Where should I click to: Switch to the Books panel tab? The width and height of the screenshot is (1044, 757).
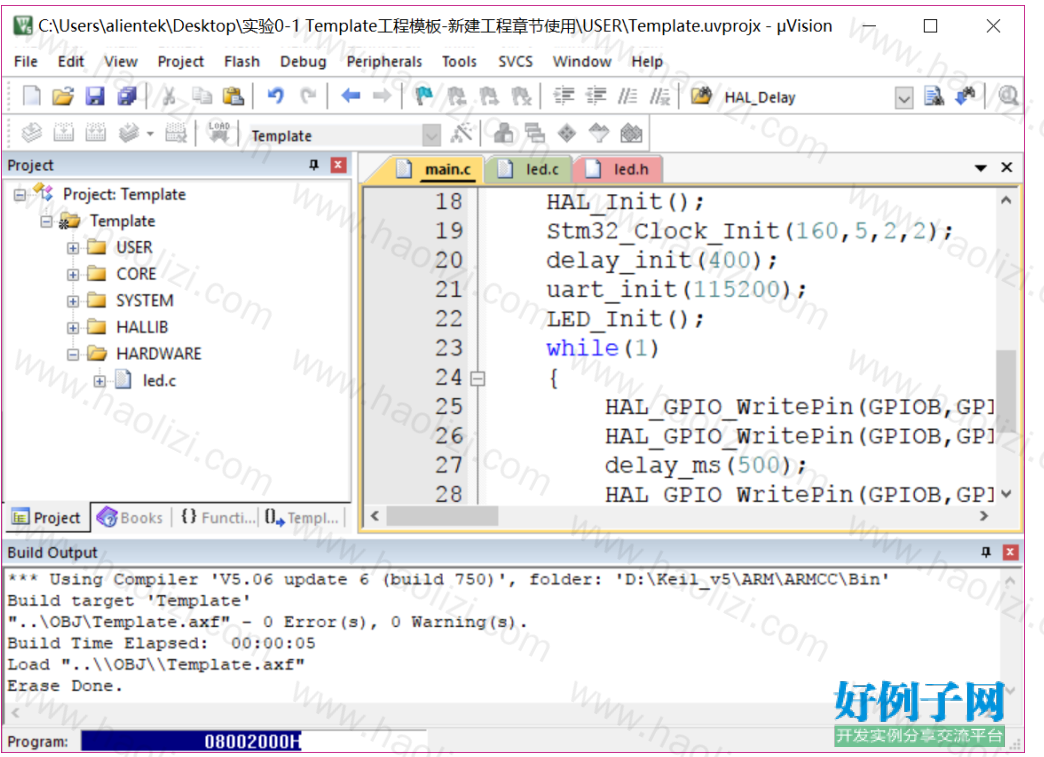click(130, 517)
